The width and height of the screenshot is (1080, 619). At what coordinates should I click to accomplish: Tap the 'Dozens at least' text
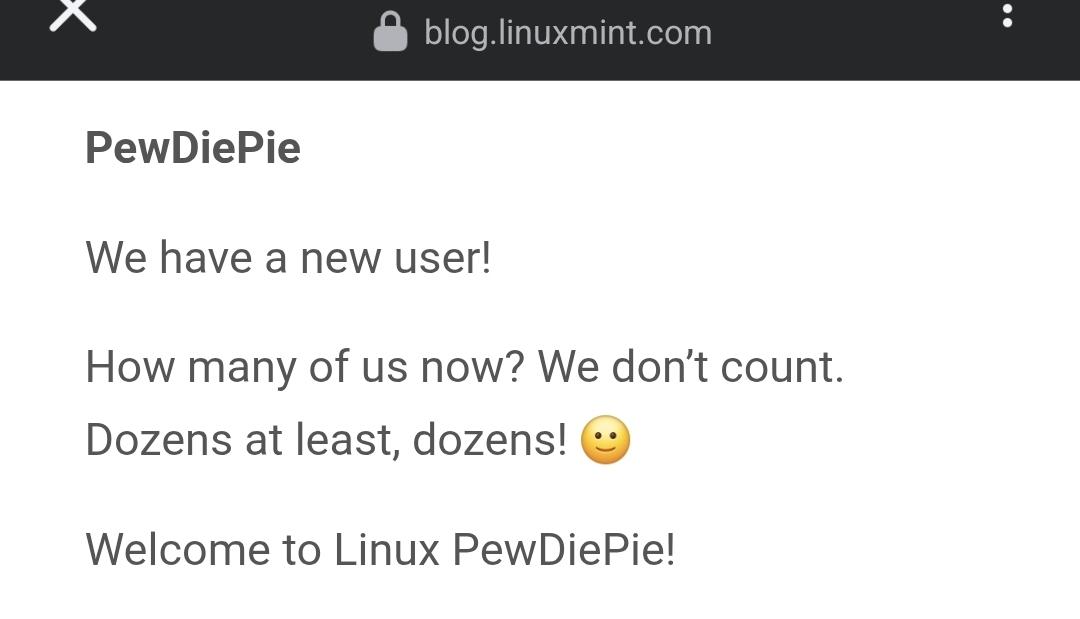pyautogui.click(x=242, y=440)
